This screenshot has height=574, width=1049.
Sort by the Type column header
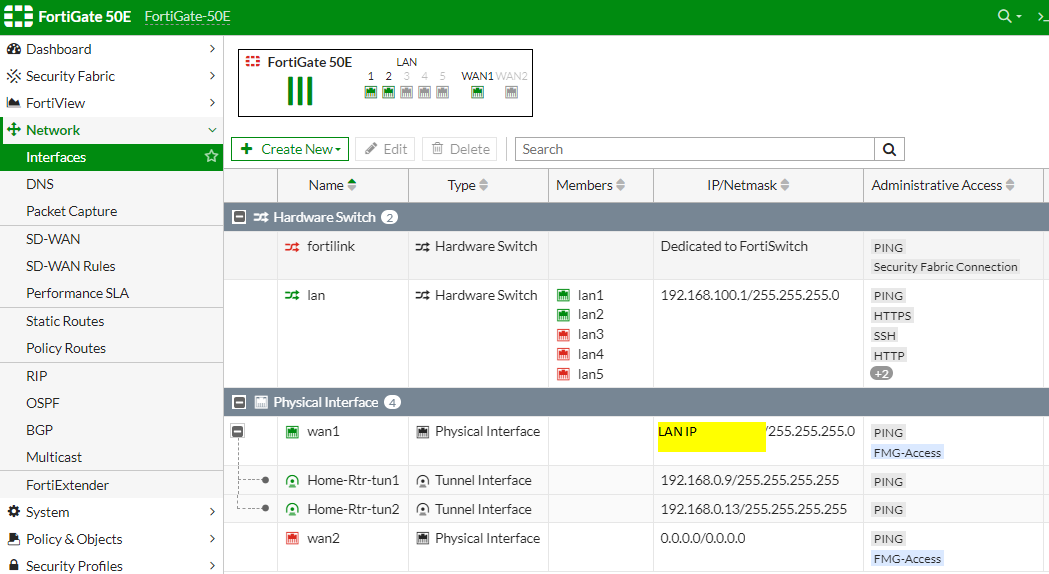click(x=484, y=185)
